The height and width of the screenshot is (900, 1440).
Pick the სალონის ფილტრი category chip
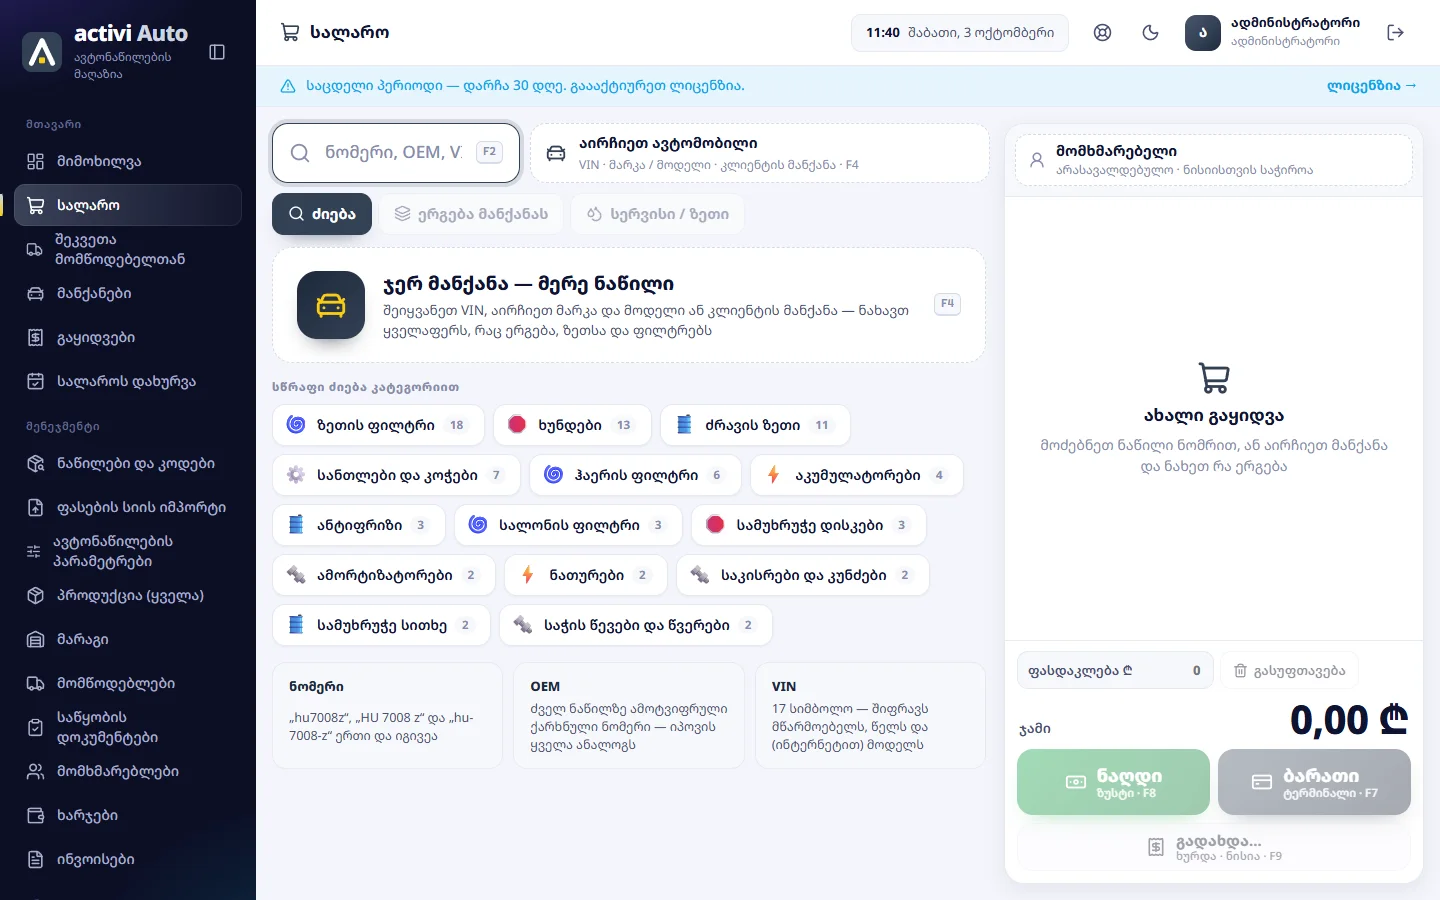click(x=568, y=525)
